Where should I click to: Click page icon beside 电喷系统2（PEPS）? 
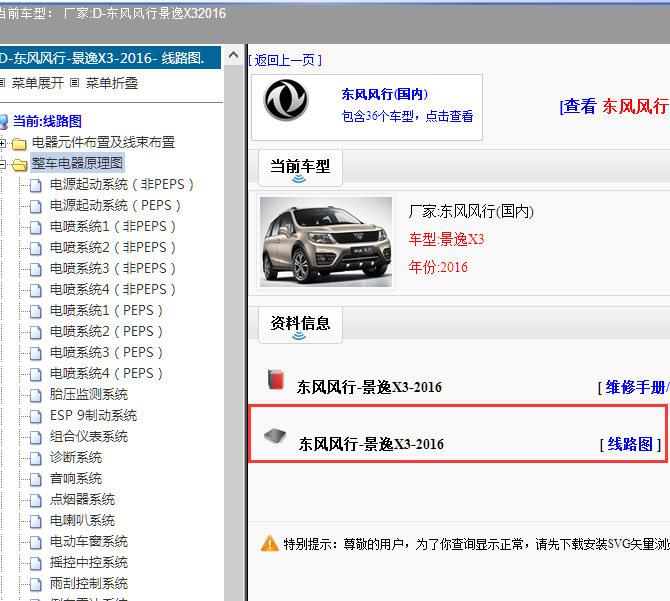(35, 332)
